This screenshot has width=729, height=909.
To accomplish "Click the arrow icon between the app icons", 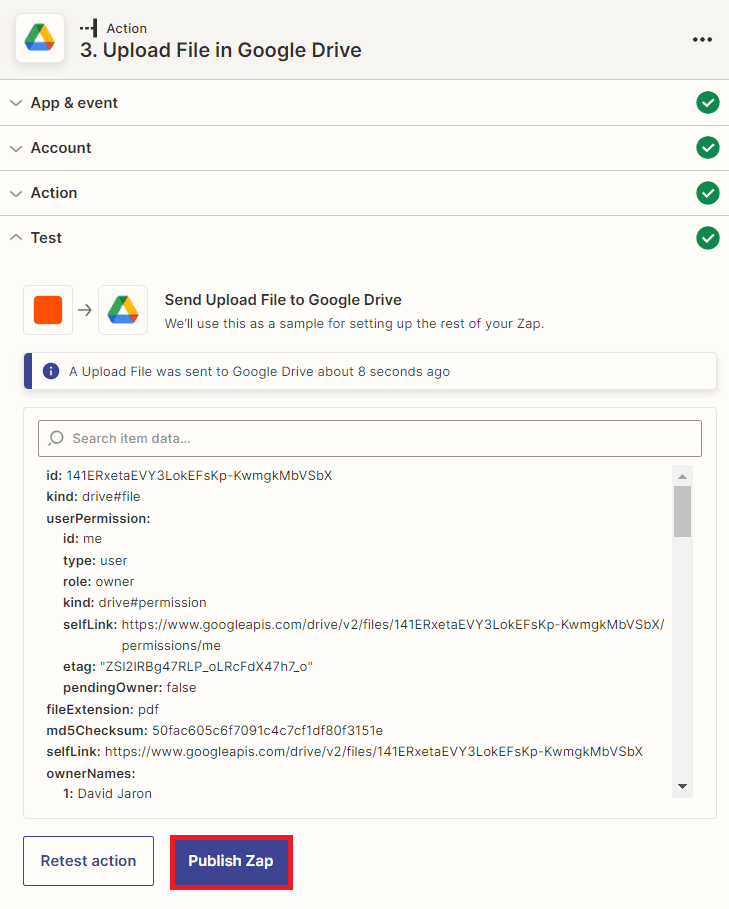I will point(85,310).
